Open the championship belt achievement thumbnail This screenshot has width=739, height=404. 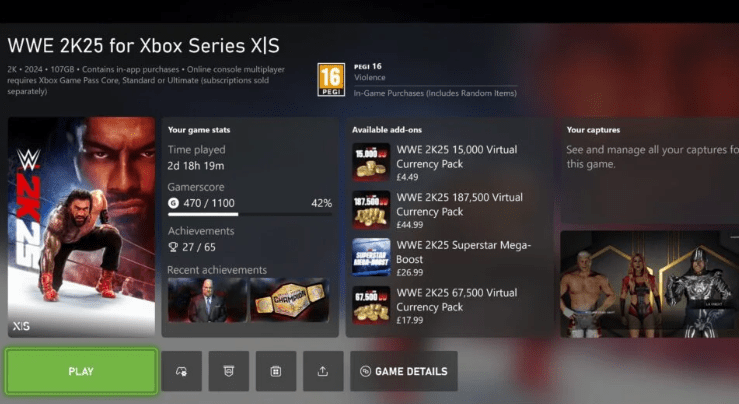coord(290,300)
